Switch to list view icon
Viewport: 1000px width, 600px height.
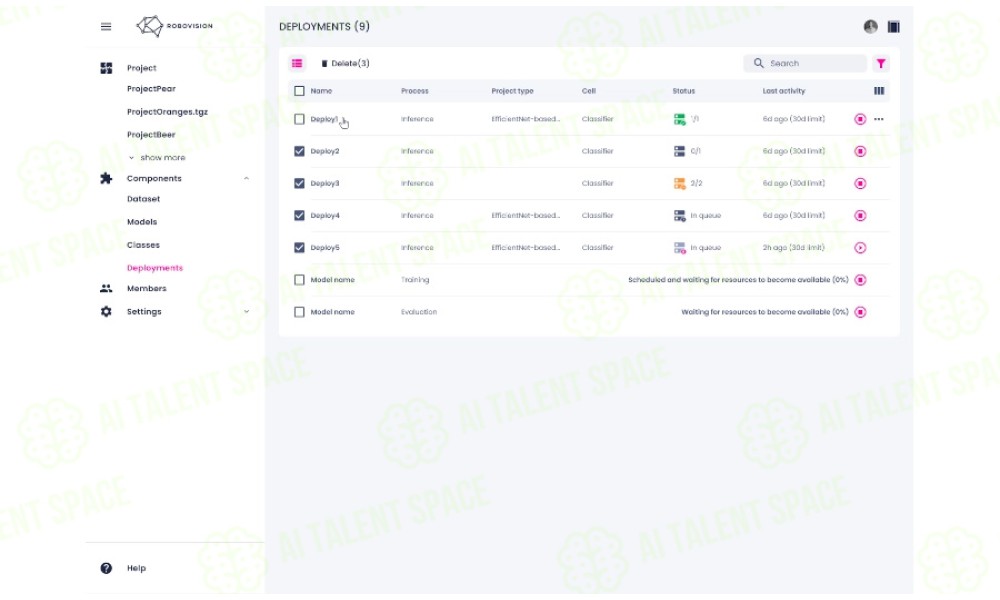point(297,63)
